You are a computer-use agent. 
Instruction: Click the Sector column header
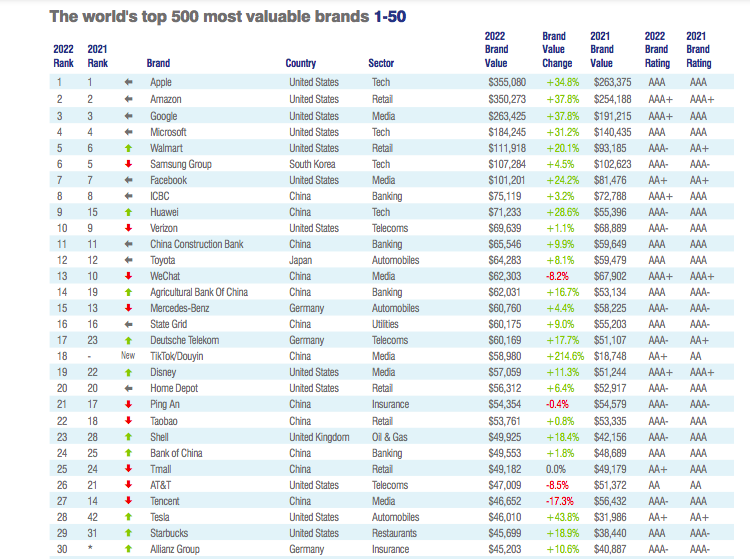(381, 63)
